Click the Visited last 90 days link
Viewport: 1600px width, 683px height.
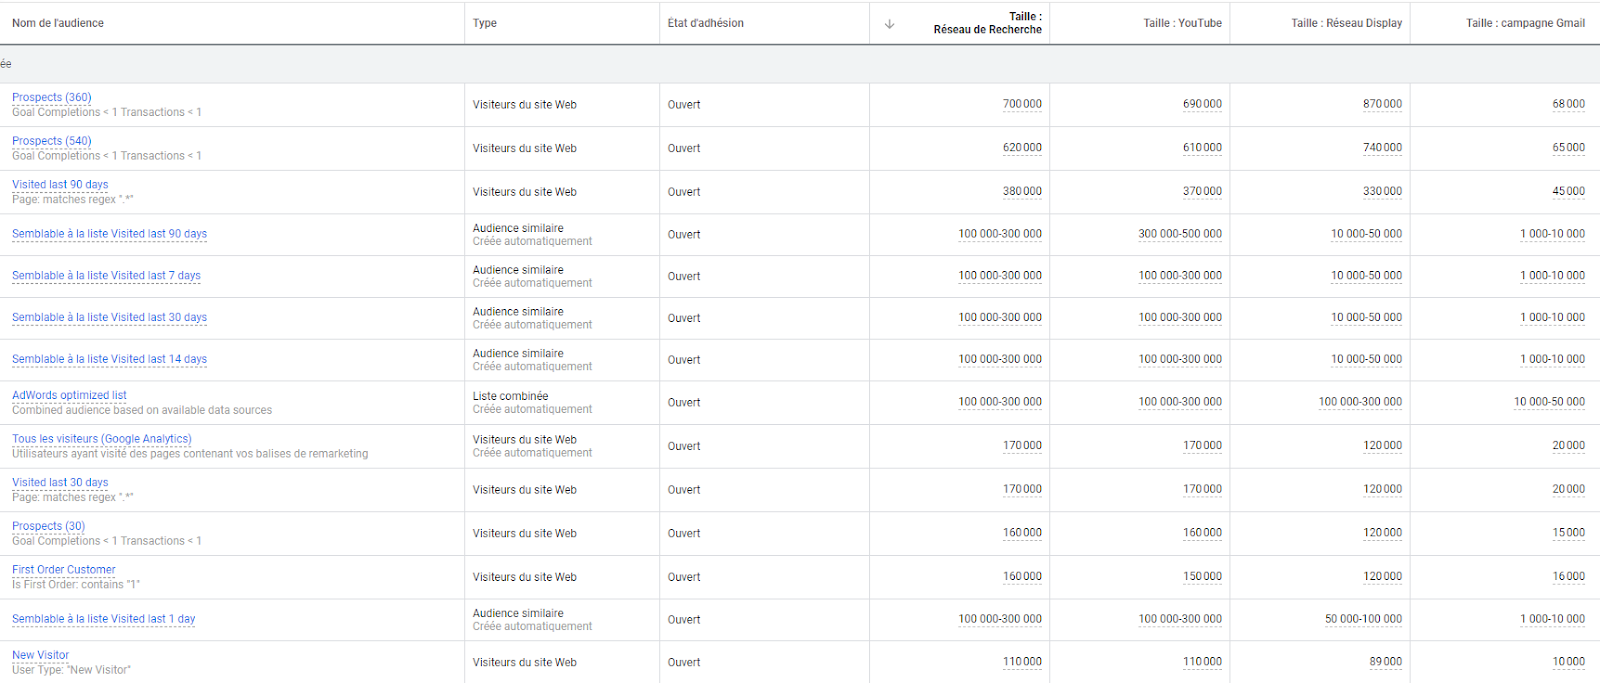pos(60,184)
